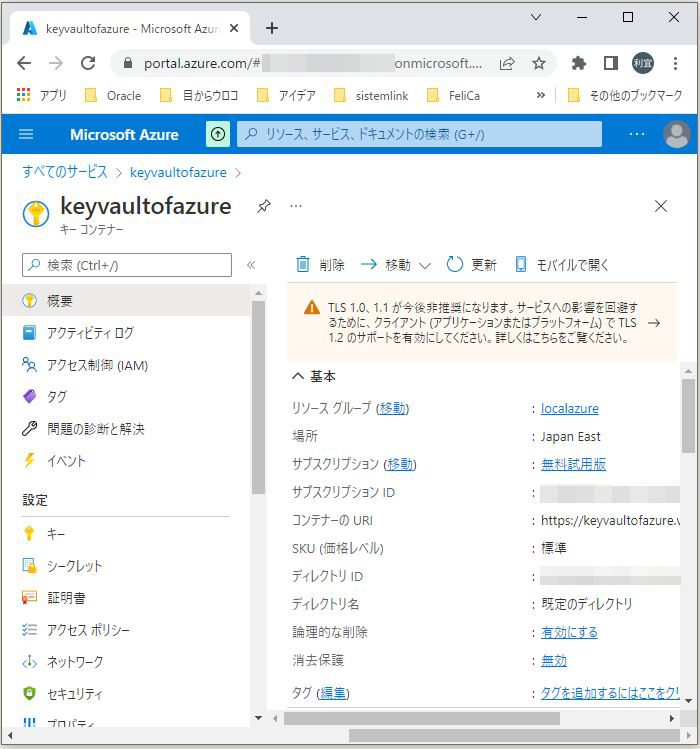The image size is (700, 749).
Task: Open the Chrome three-dot menu
Action: coord(675,63)
